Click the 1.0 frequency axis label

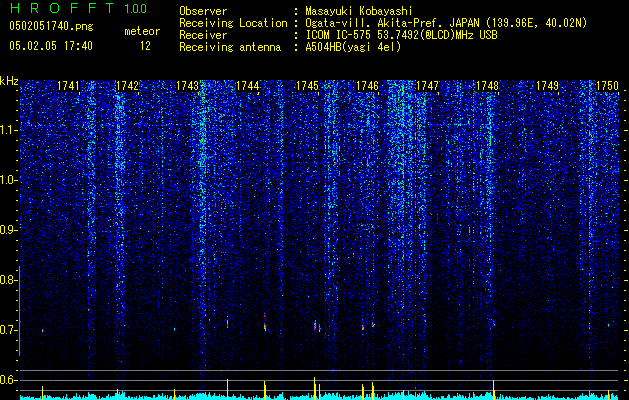point(8,180)
